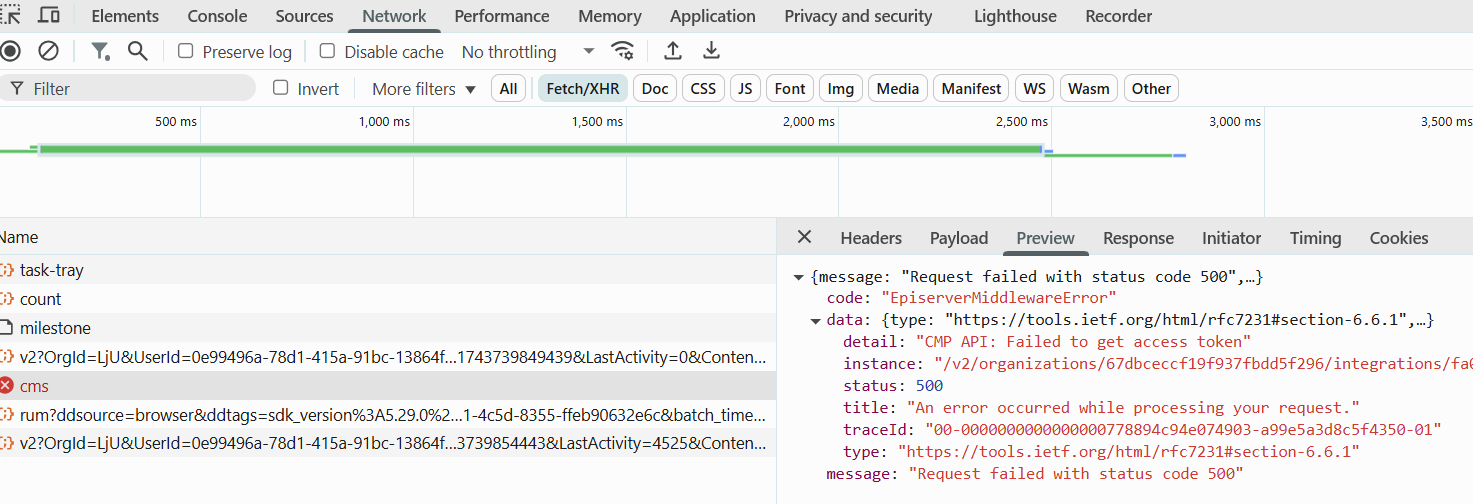Click the export HAR download icon
Screen dimensions: 1473x504
coord(711,51)
